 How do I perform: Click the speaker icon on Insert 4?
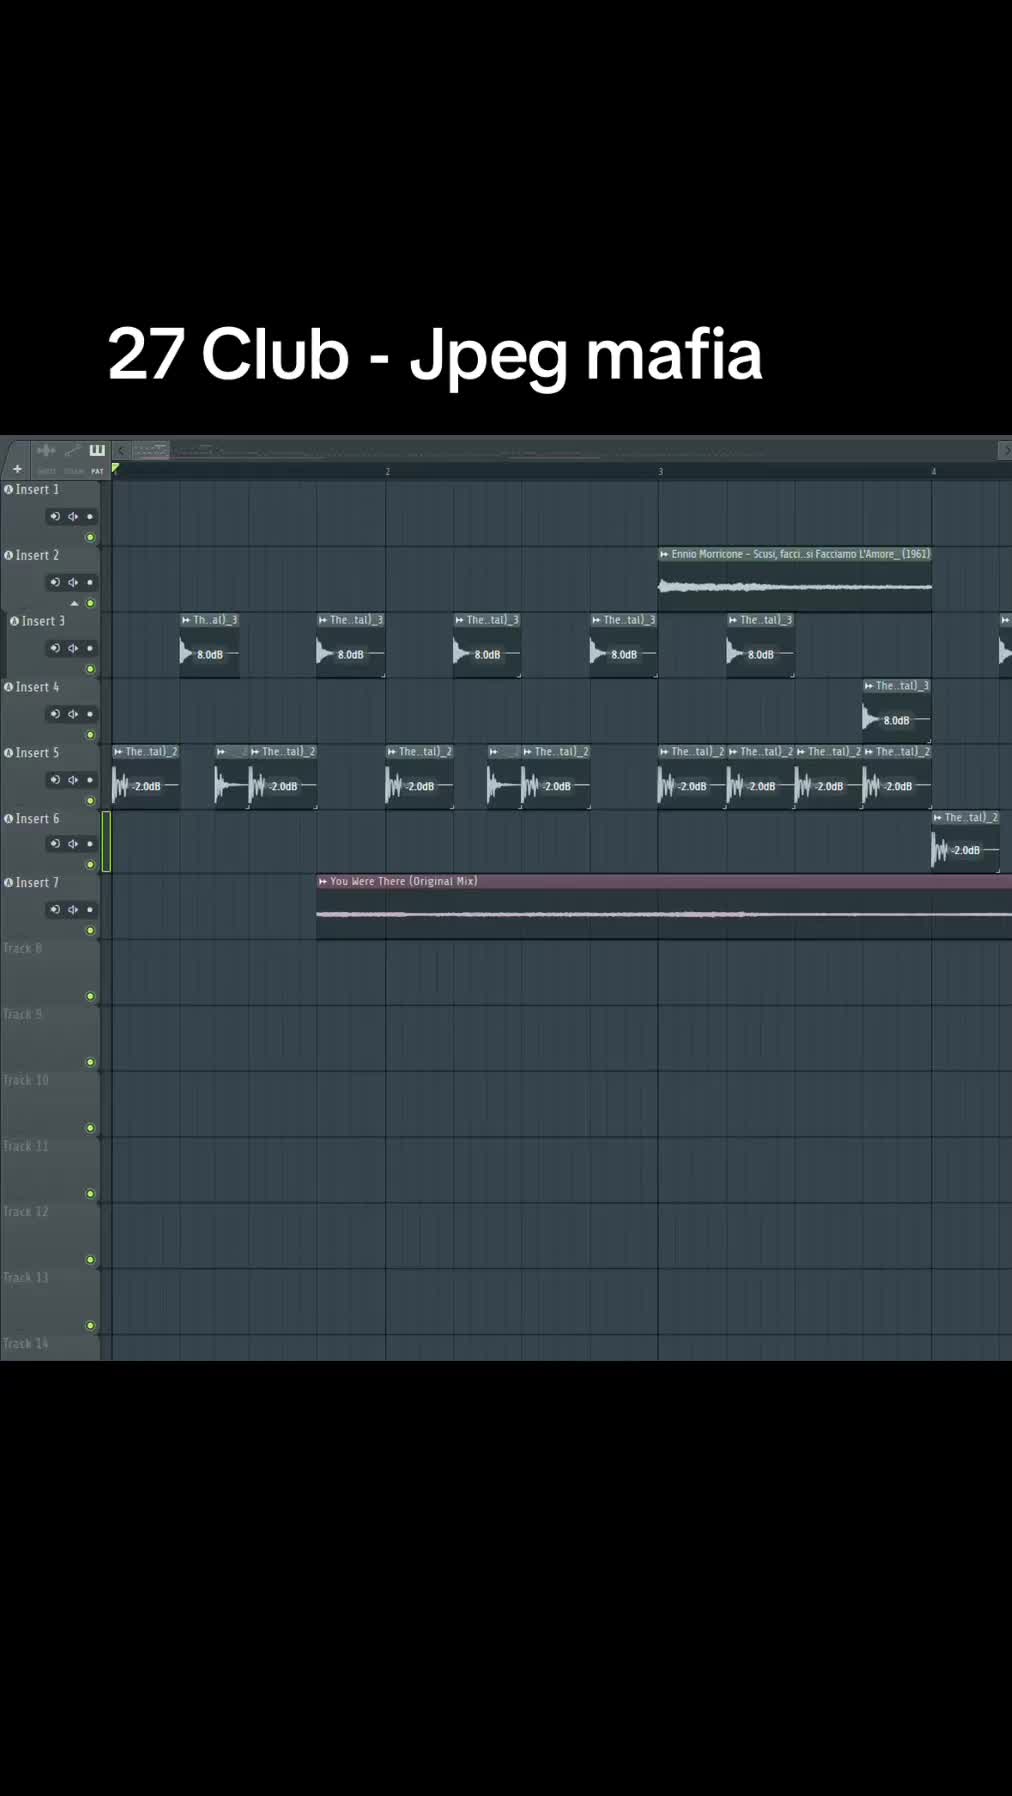(x=73, y=714)
